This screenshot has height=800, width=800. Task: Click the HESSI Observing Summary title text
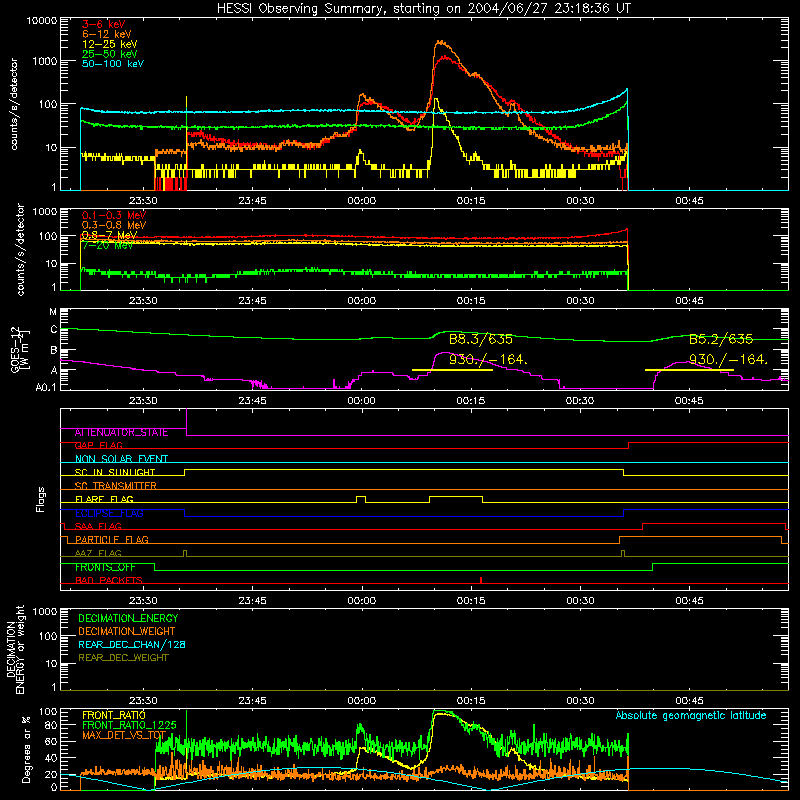point(423,9)
